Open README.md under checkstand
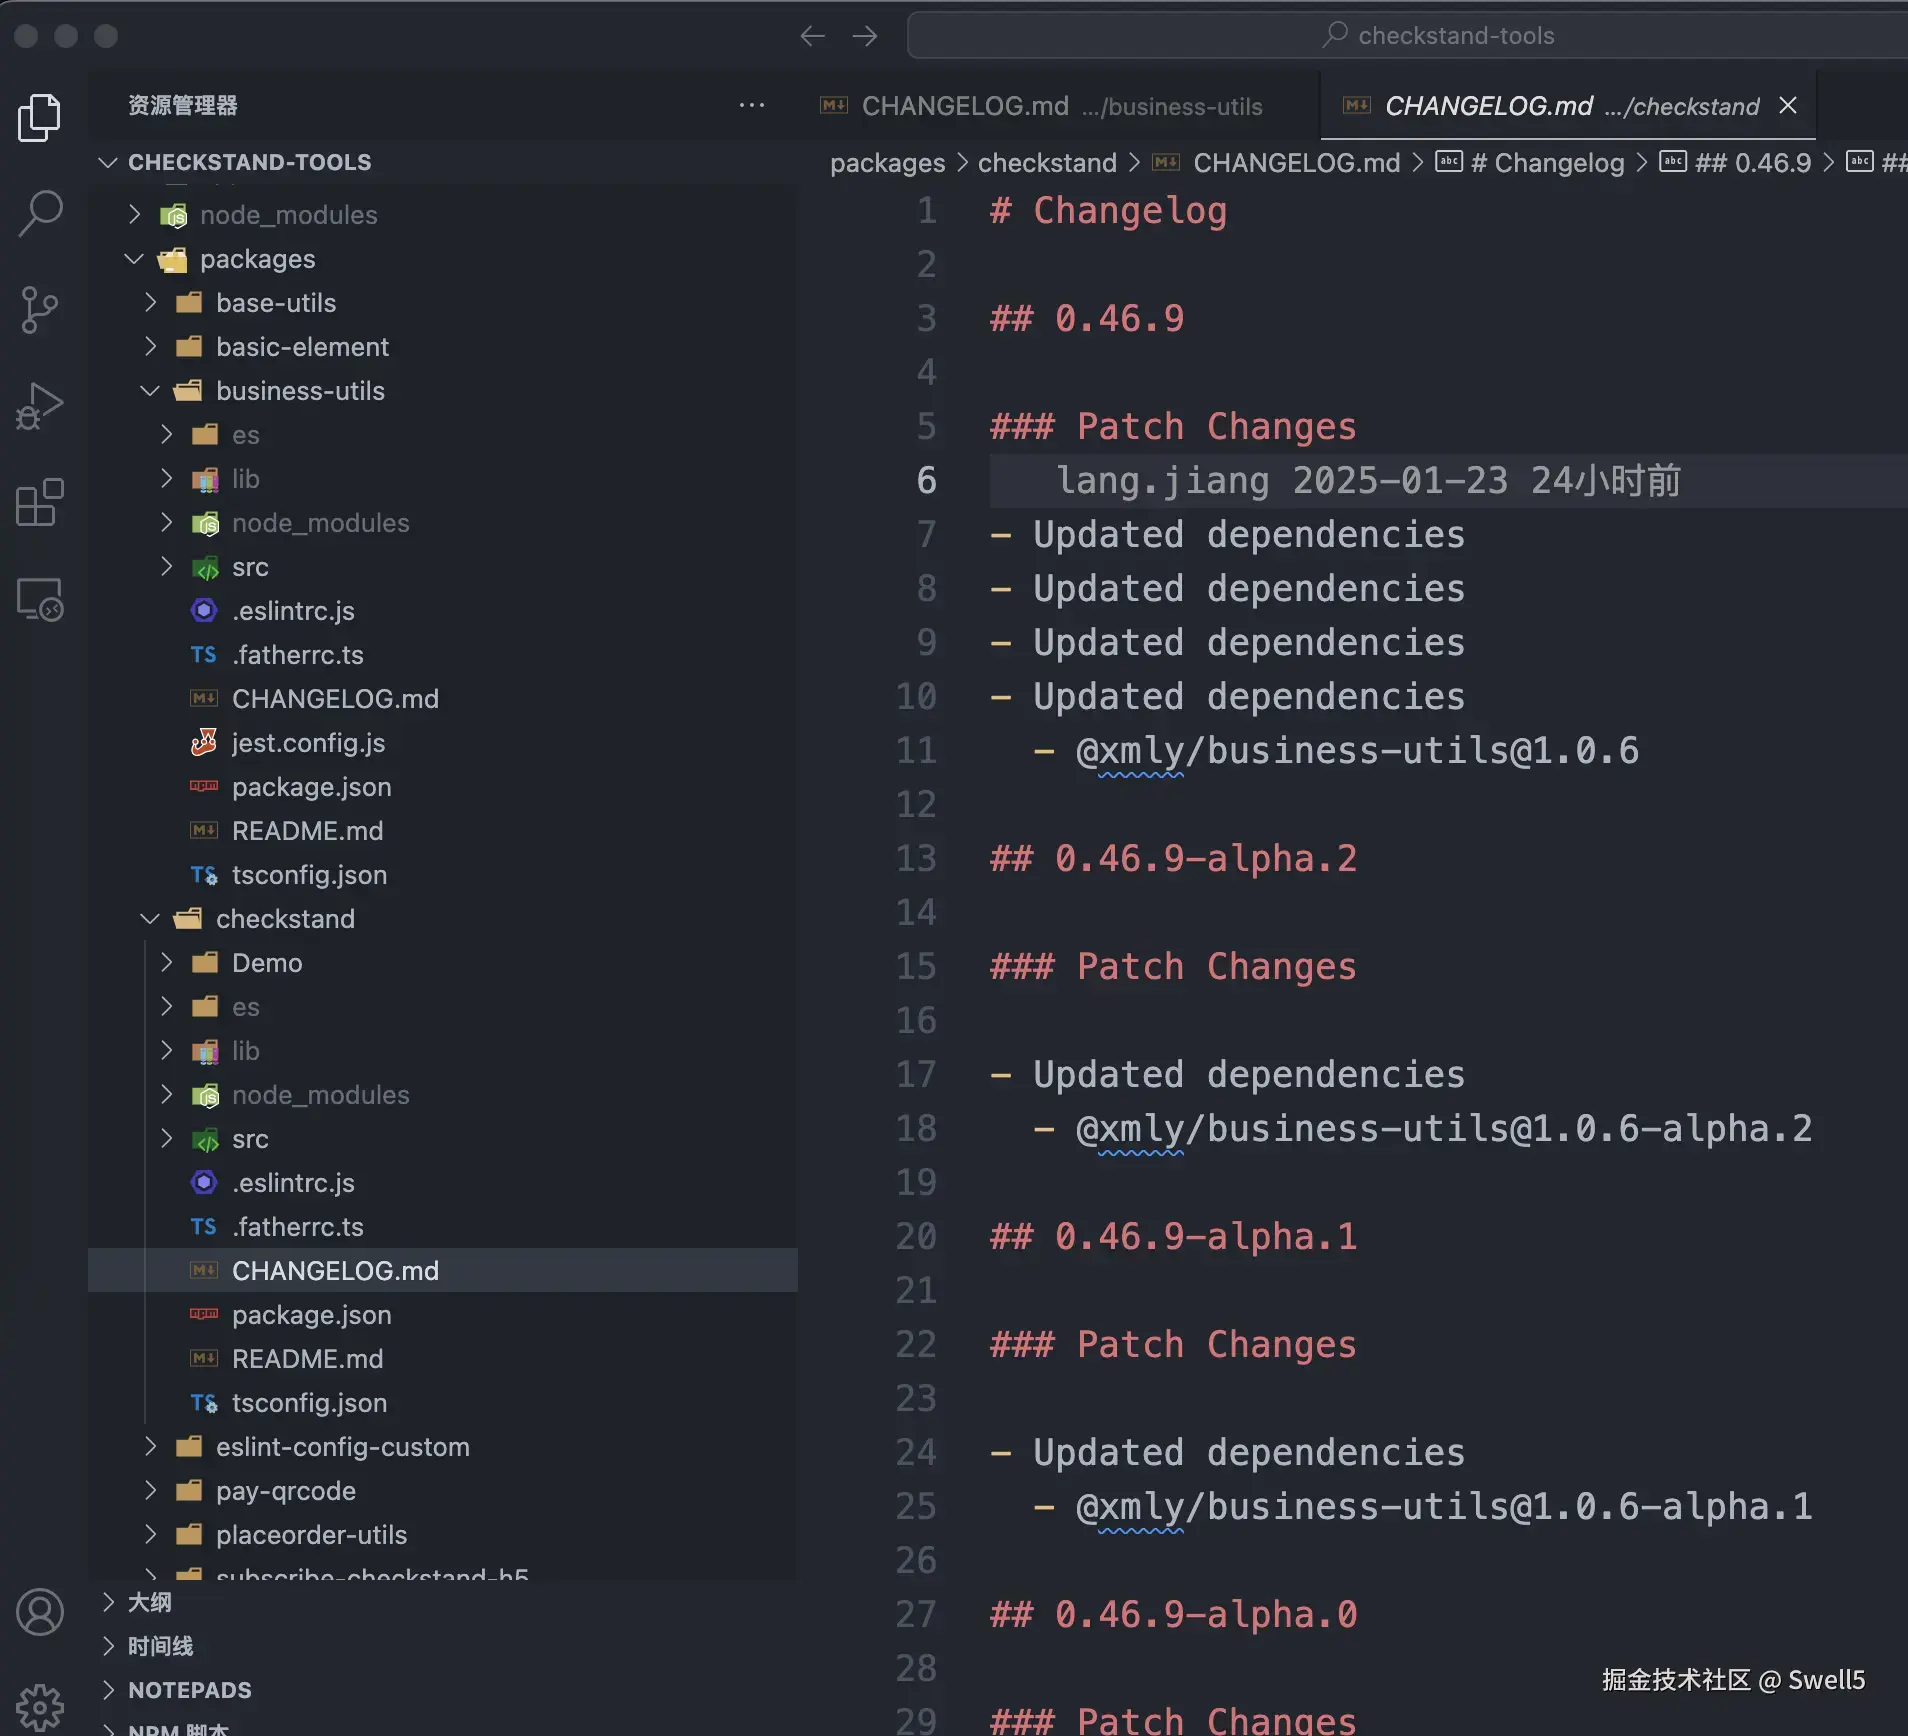 click(443, 1359)
